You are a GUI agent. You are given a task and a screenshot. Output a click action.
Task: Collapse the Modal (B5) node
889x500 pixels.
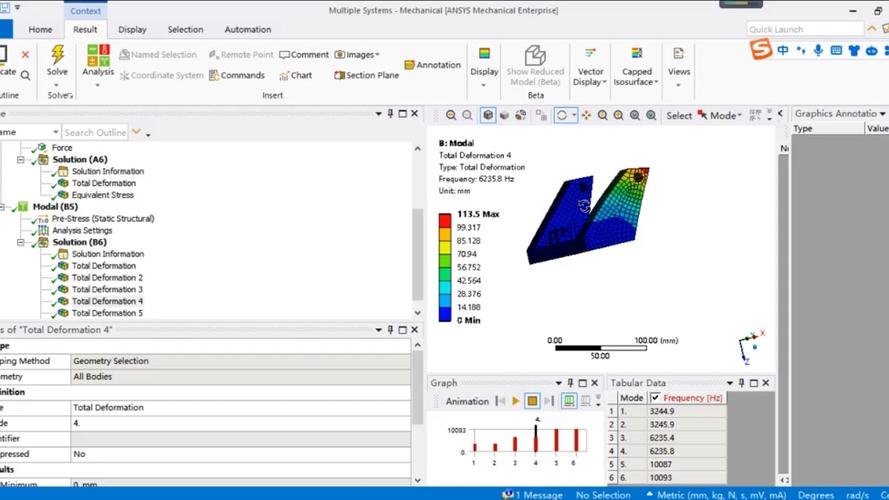click(2, 207)
